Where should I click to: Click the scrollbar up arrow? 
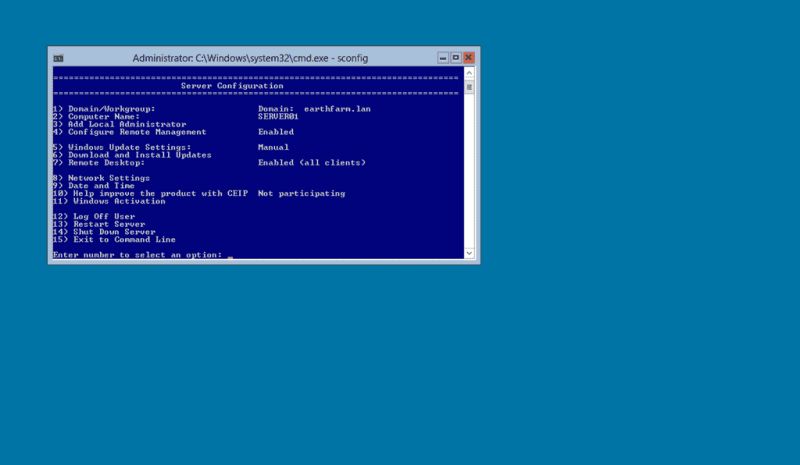(x=469, y=73)
